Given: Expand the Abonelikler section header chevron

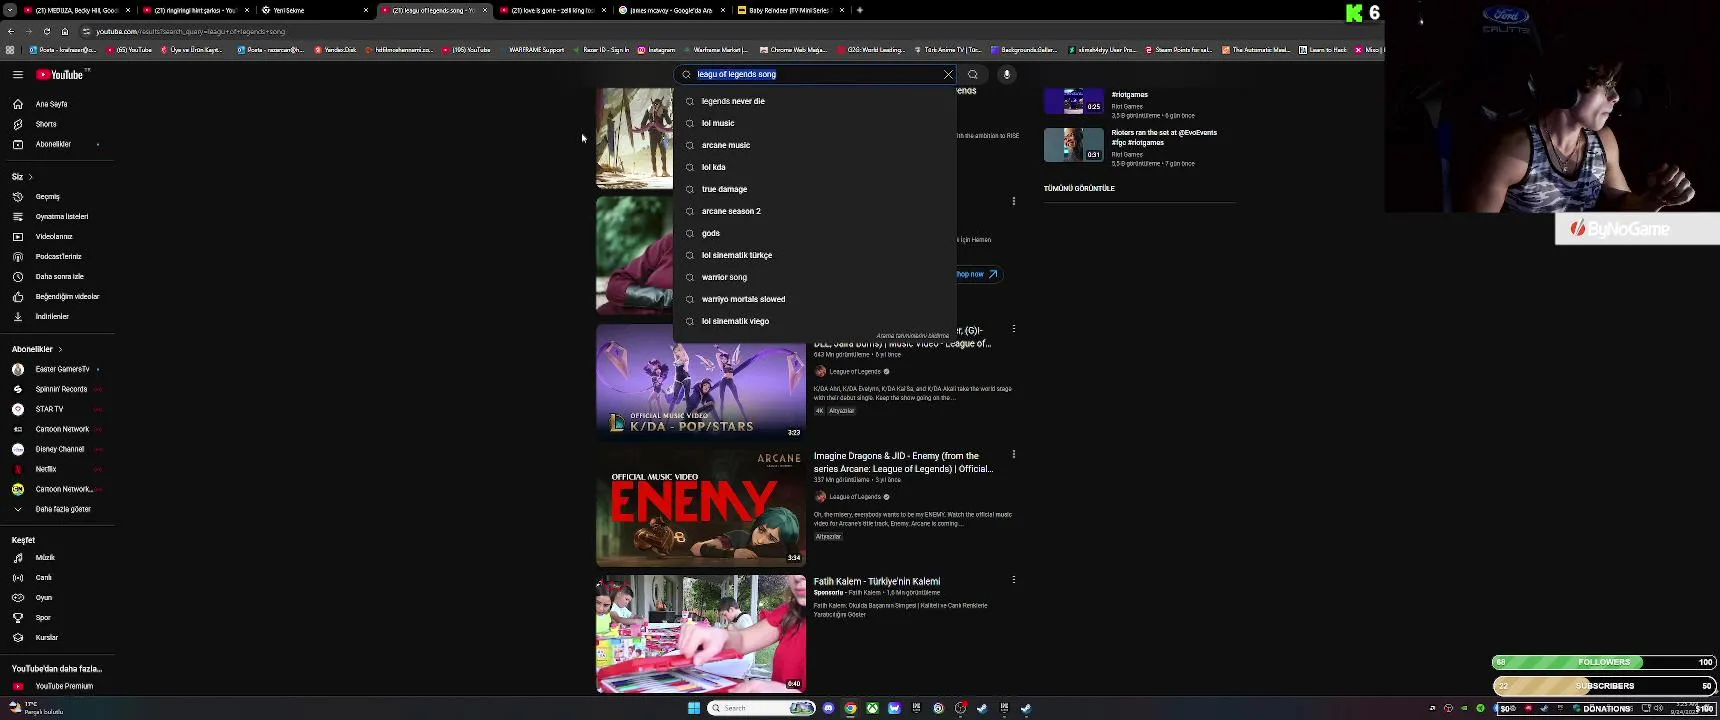Looking at the screenshot, I should (x=60, y=349).
